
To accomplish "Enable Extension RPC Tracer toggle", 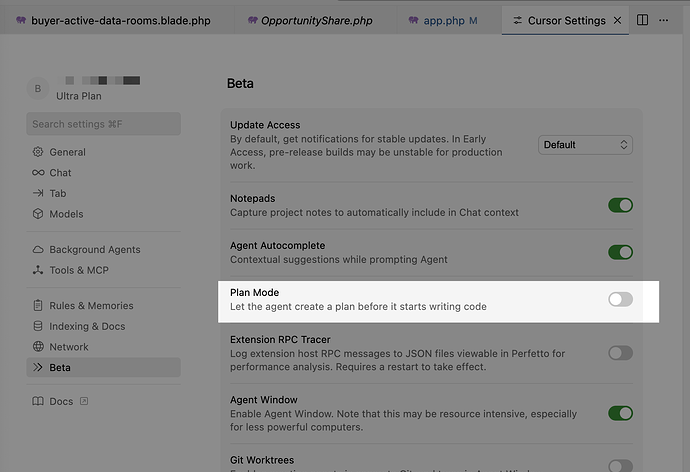I will [x=620, y=352].
